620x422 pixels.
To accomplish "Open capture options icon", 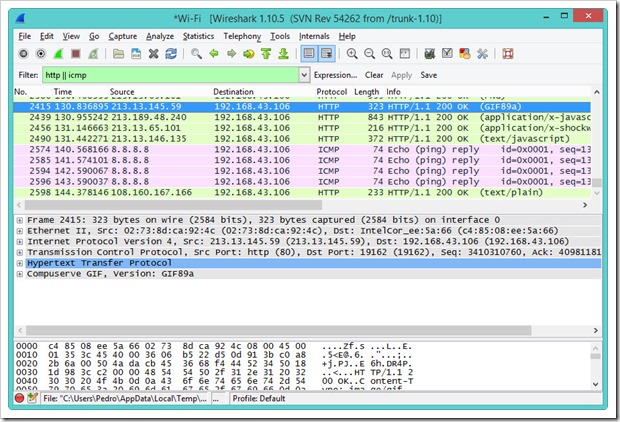I will point(41,53).
